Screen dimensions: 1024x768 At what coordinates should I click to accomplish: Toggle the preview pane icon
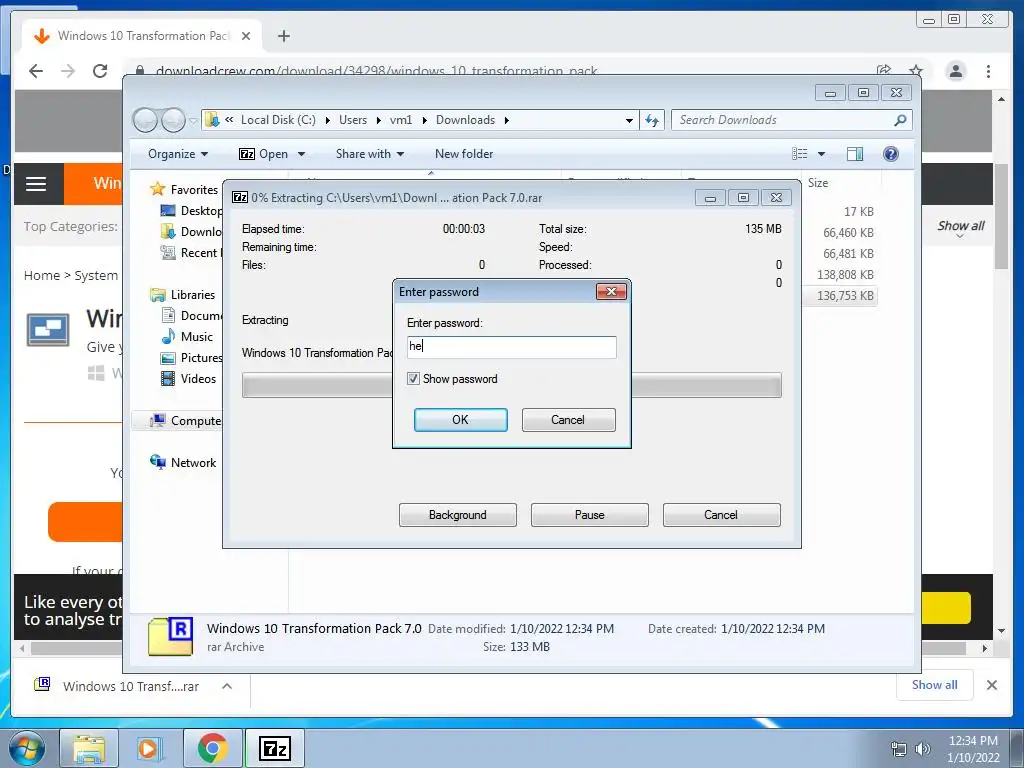(x=855, y=153)
